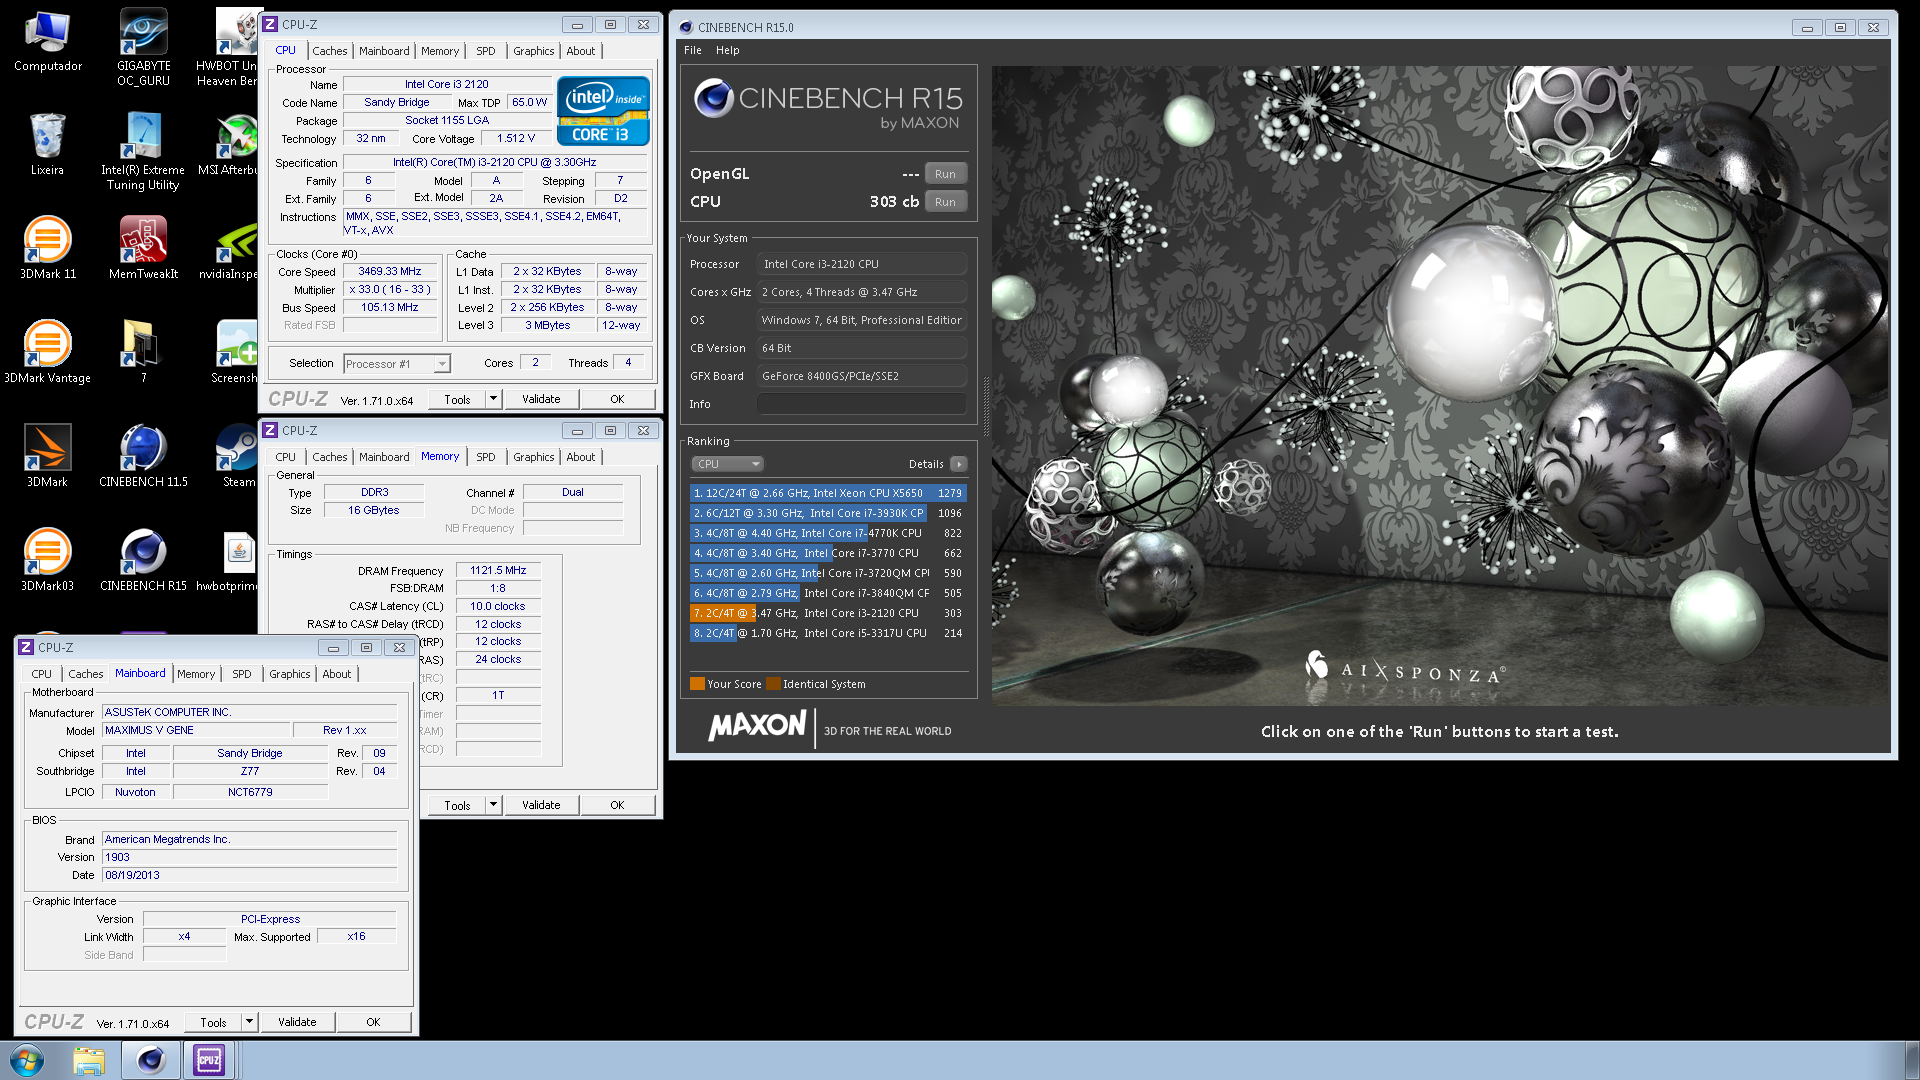This screenshot has height=1080, width=1920.
Task: Select ranking row Intel Xeon CPU X5650
Action: [827, 493]
